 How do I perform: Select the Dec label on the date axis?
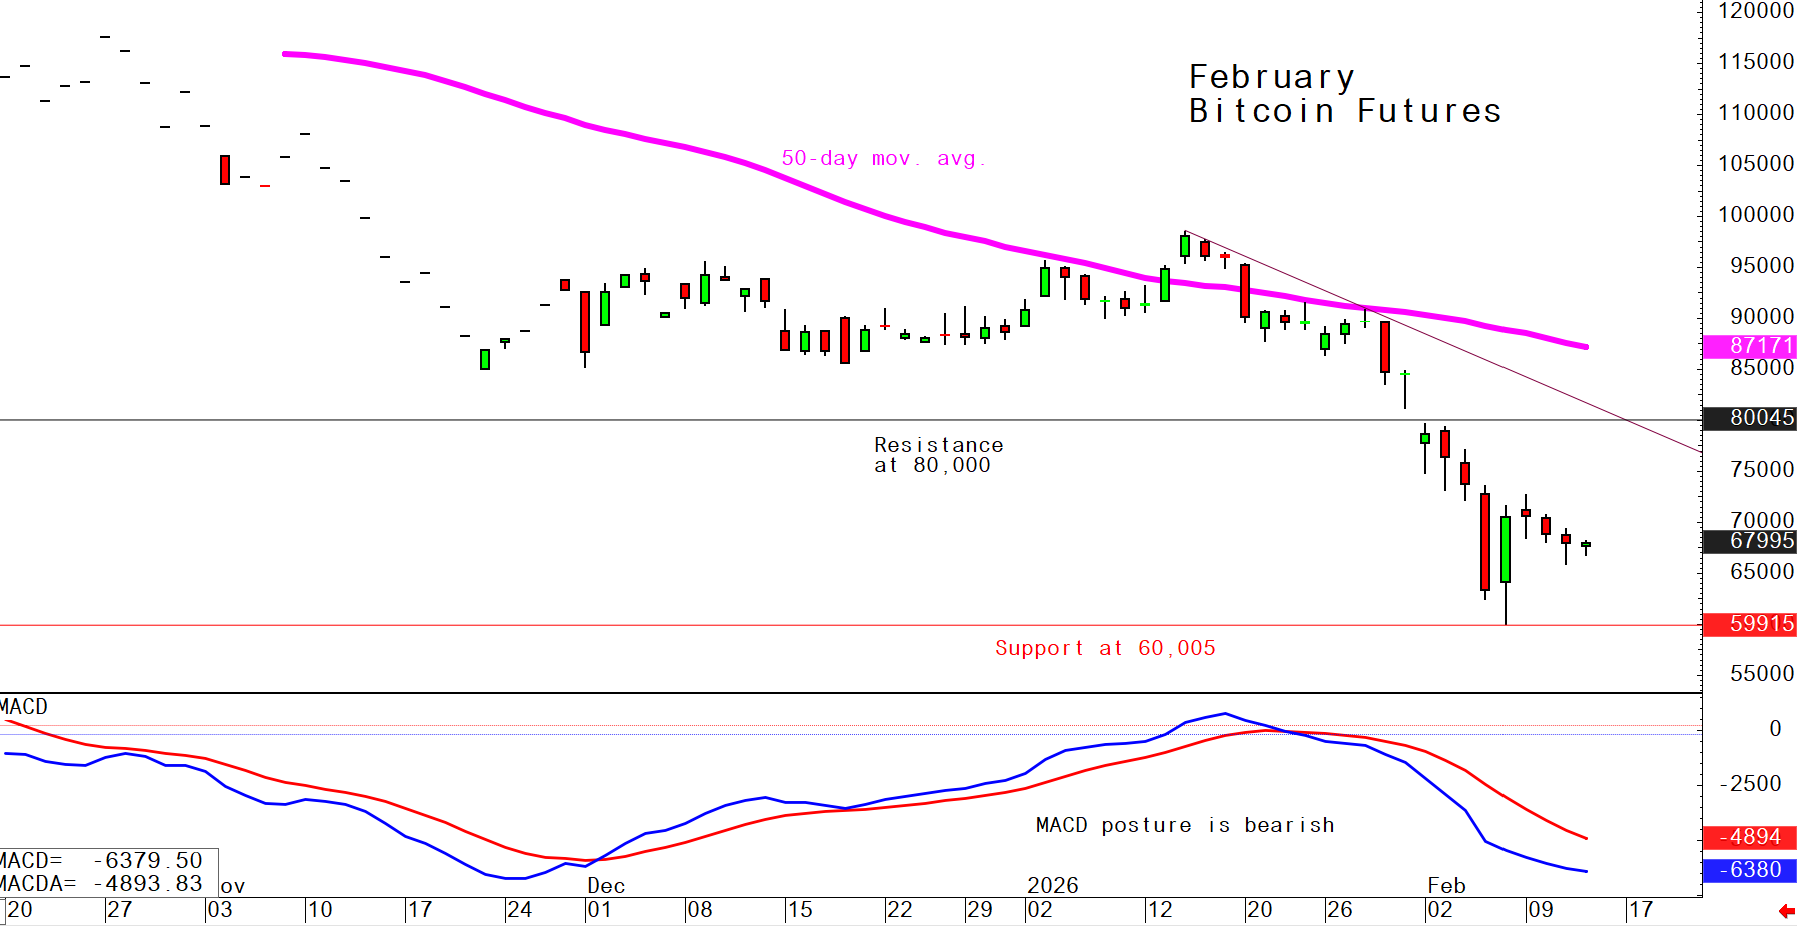point(607,885)
